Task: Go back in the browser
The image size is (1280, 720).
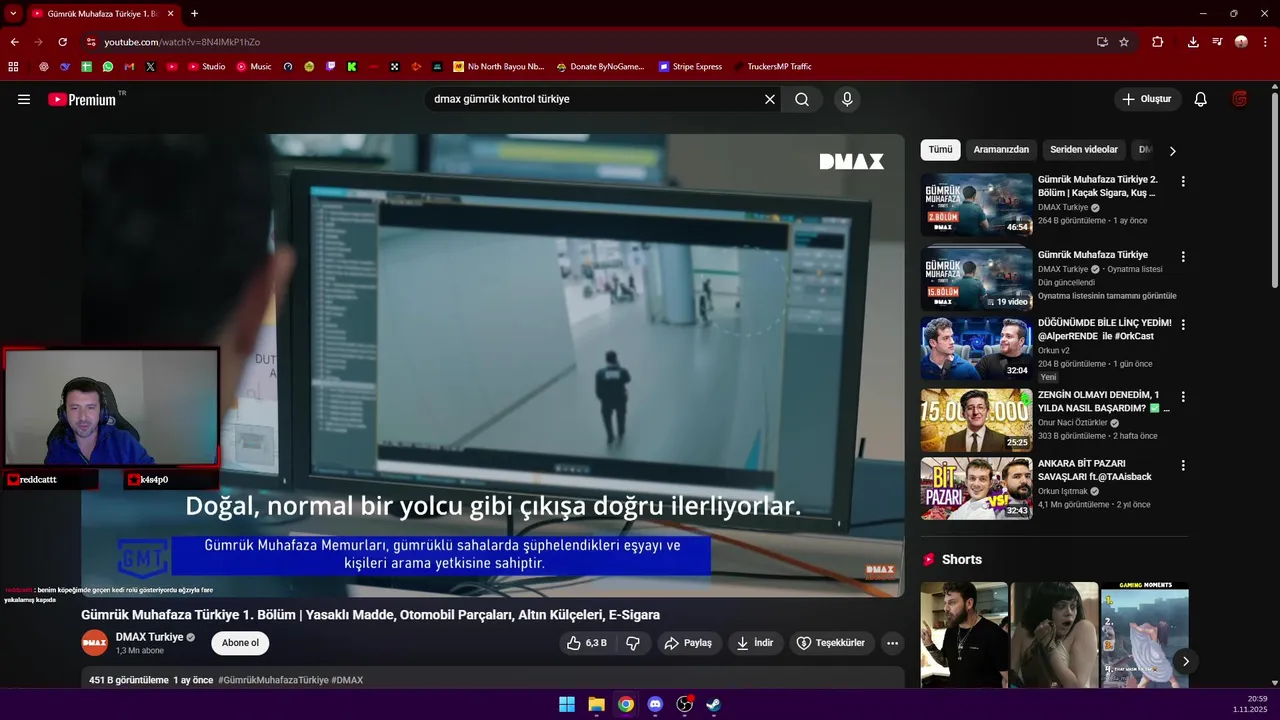Action: coord(14,42)
